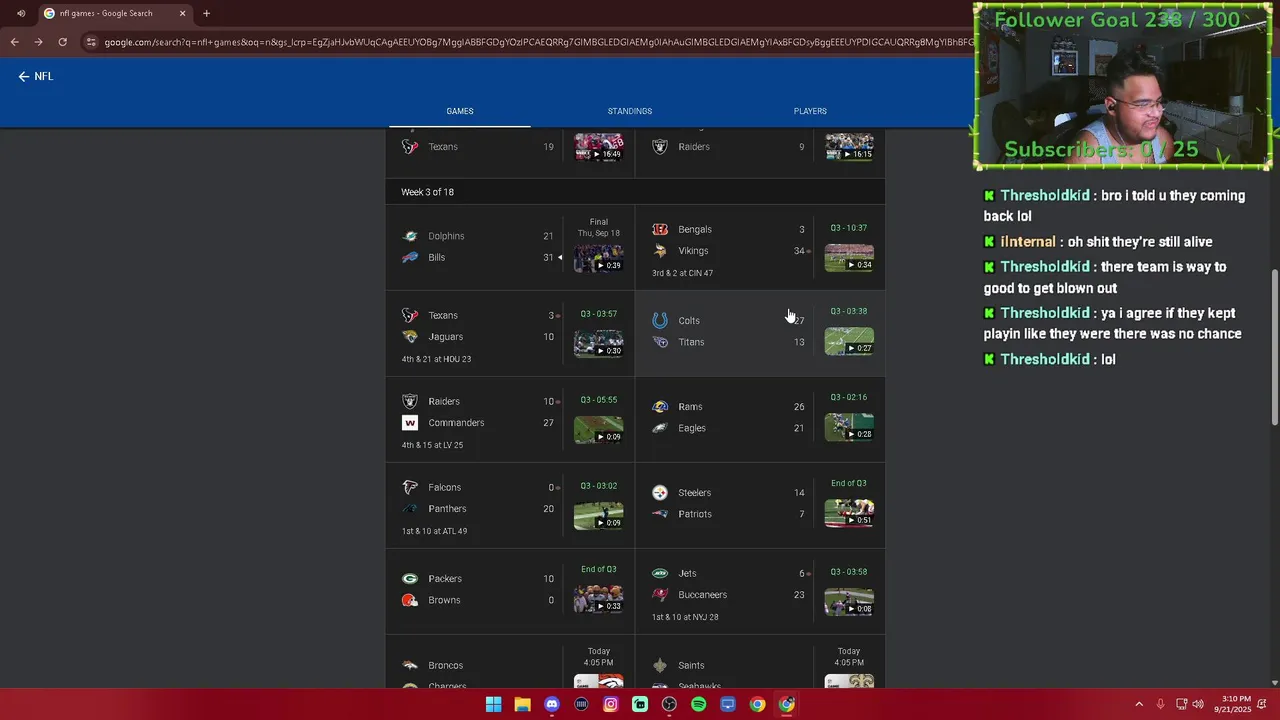
Task: Open File Explorer from taskbar
Action: click(522, 704)
